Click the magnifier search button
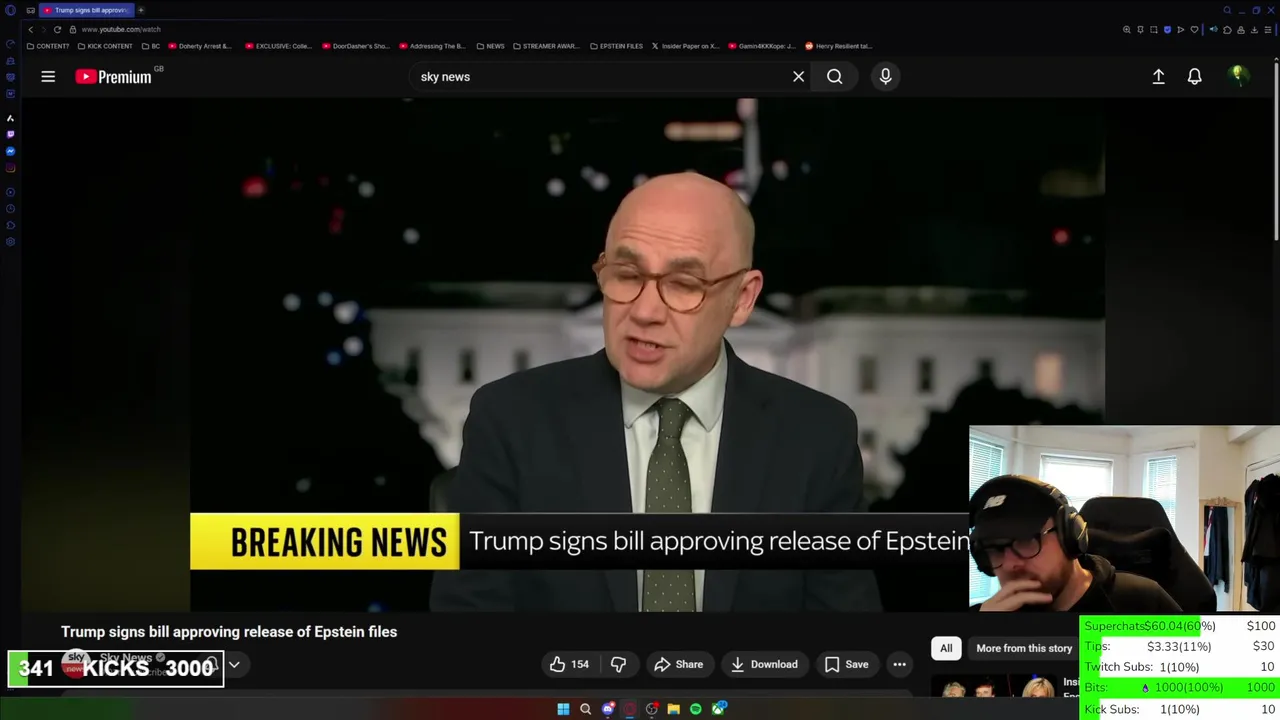This screenshot has height=720, width=1280. coord(834,77)
